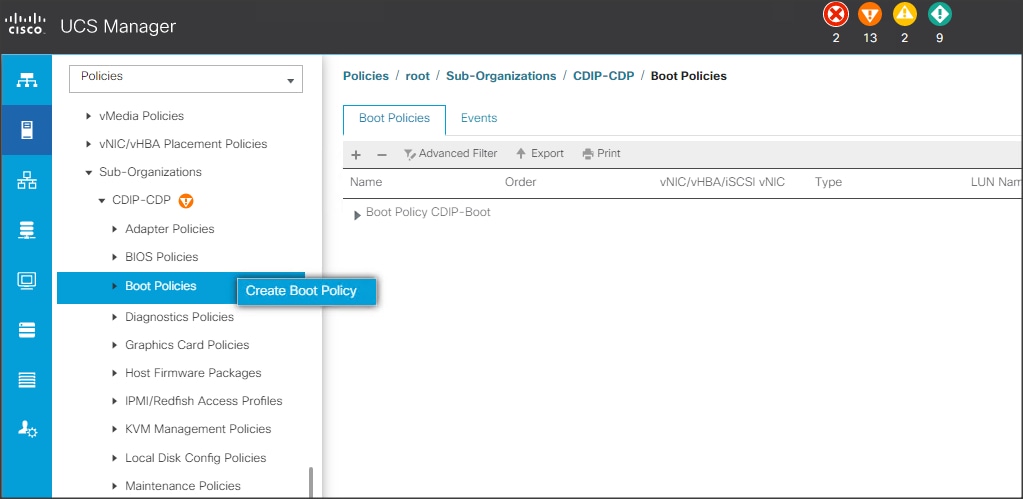Open the Storage section in the sidebar
The width and height of the screenshot is (1023, 499).
pos(27,330)
